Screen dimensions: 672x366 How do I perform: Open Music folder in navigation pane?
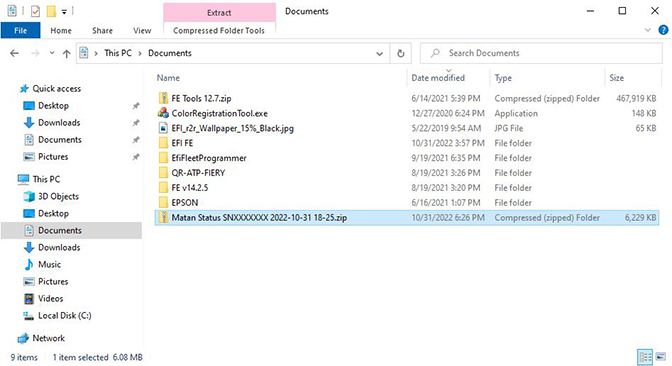pos(49,264)
